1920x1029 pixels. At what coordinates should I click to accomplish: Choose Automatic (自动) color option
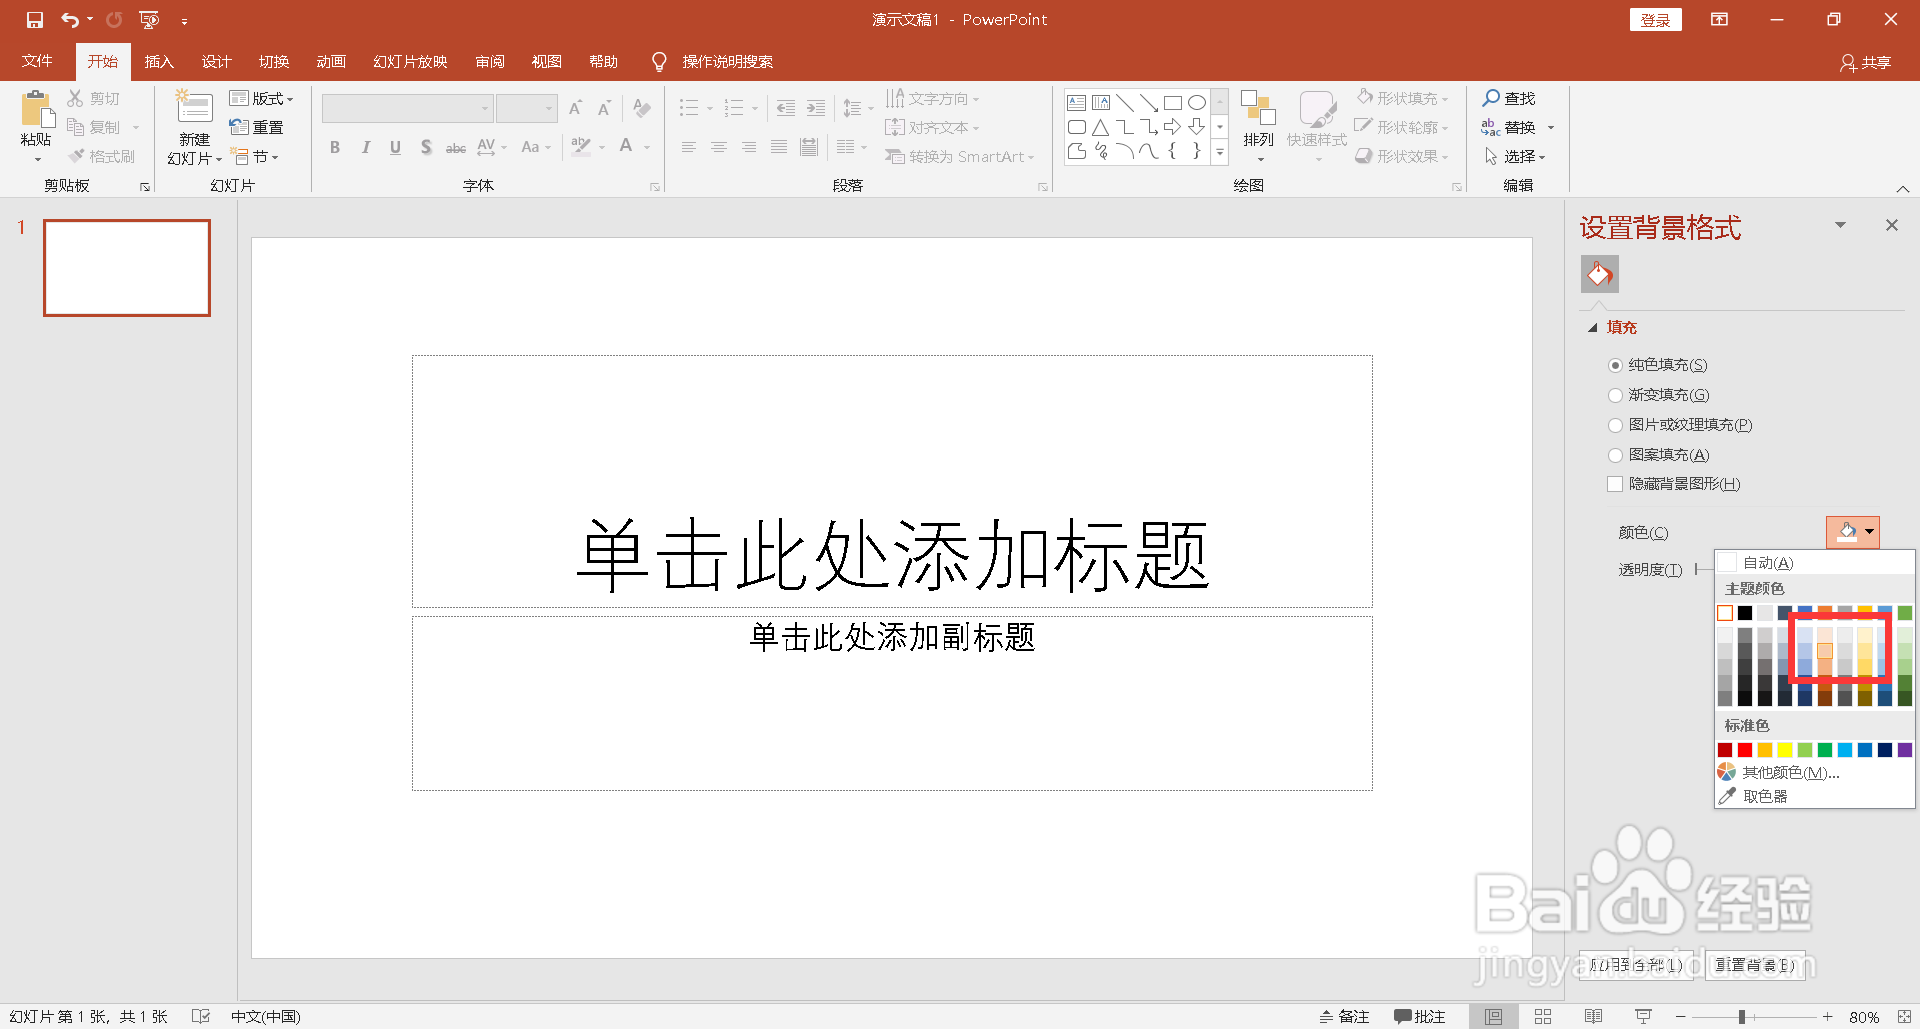1814,563
